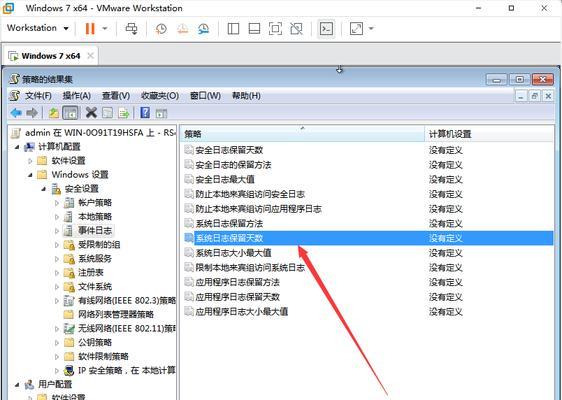Select the 受限制的组 tree item

(99, 245)
